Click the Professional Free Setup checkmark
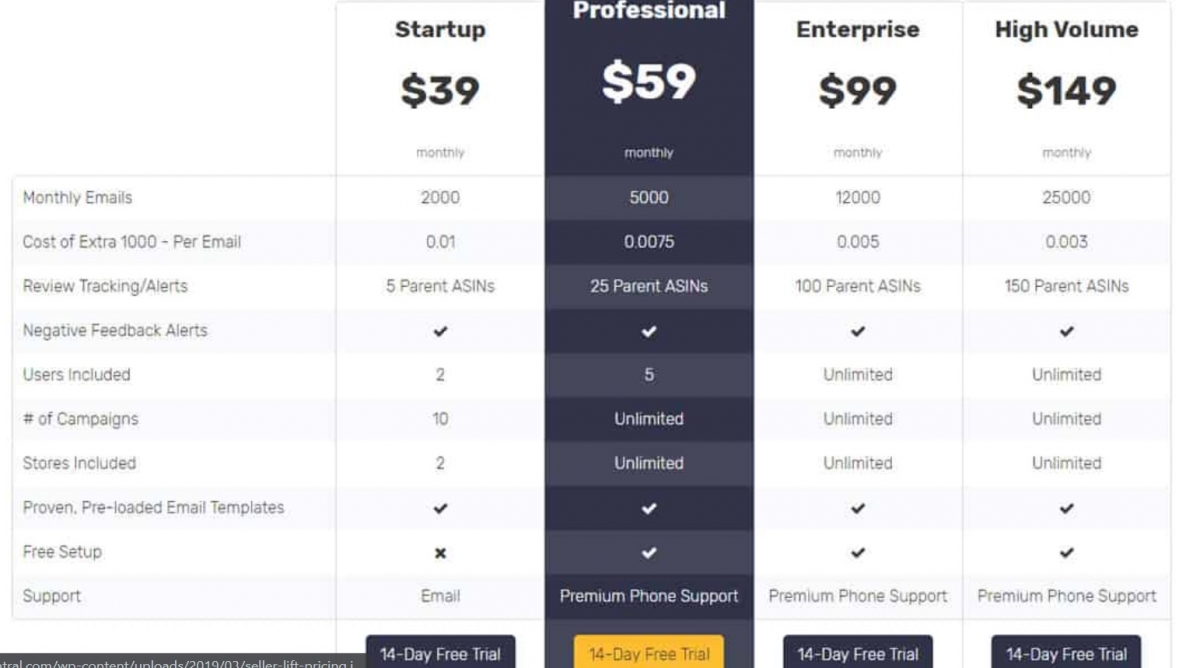Screen dimensions: 1200x668 pyautogui.click(x=649, y=552)
